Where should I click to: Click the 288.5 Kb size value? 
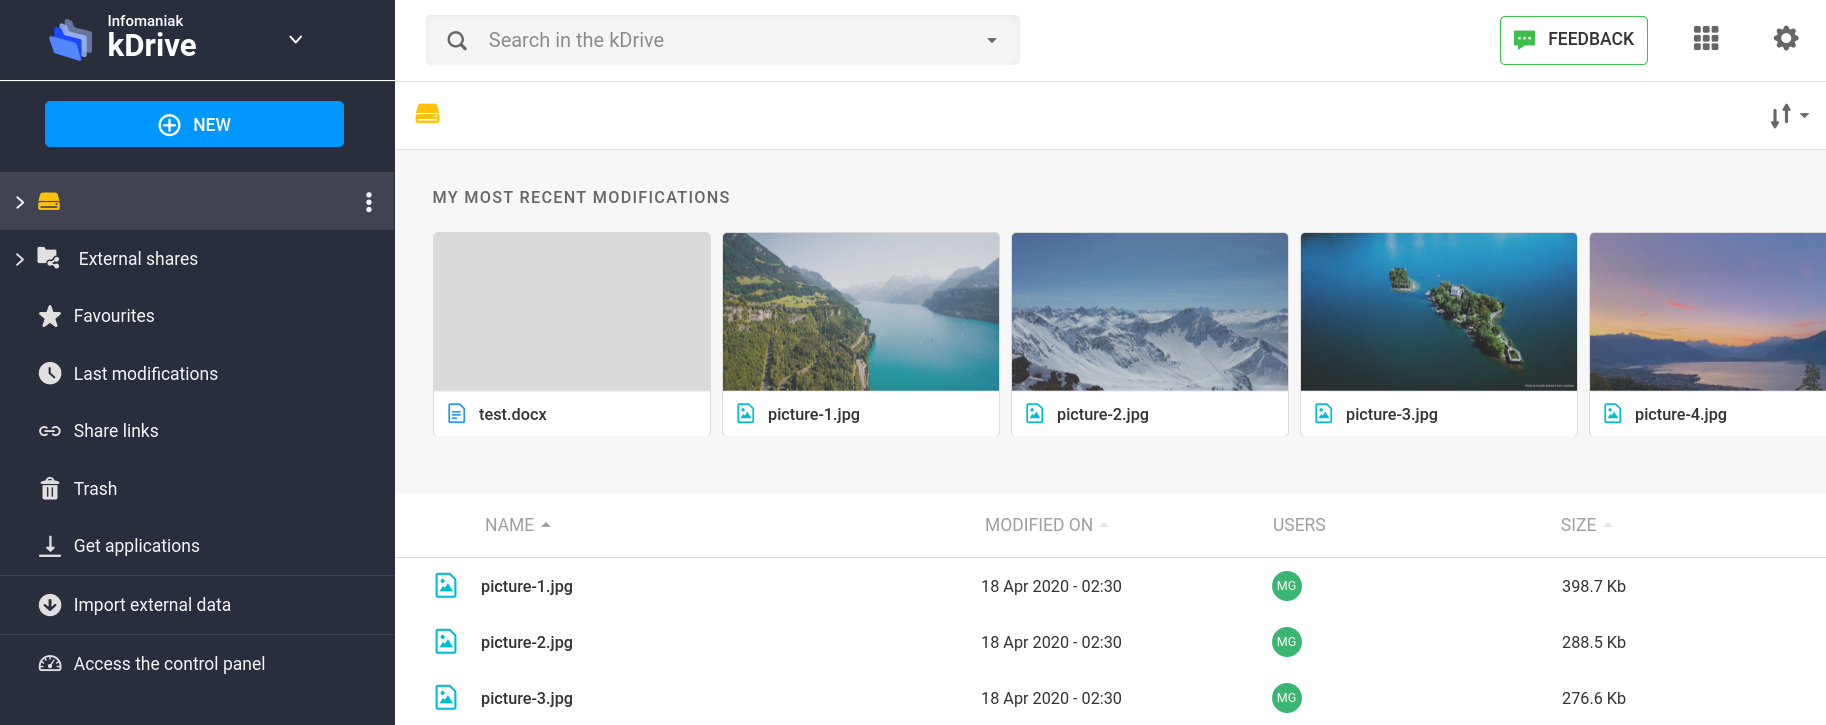pyautogui.click(x=1594, y=642)
